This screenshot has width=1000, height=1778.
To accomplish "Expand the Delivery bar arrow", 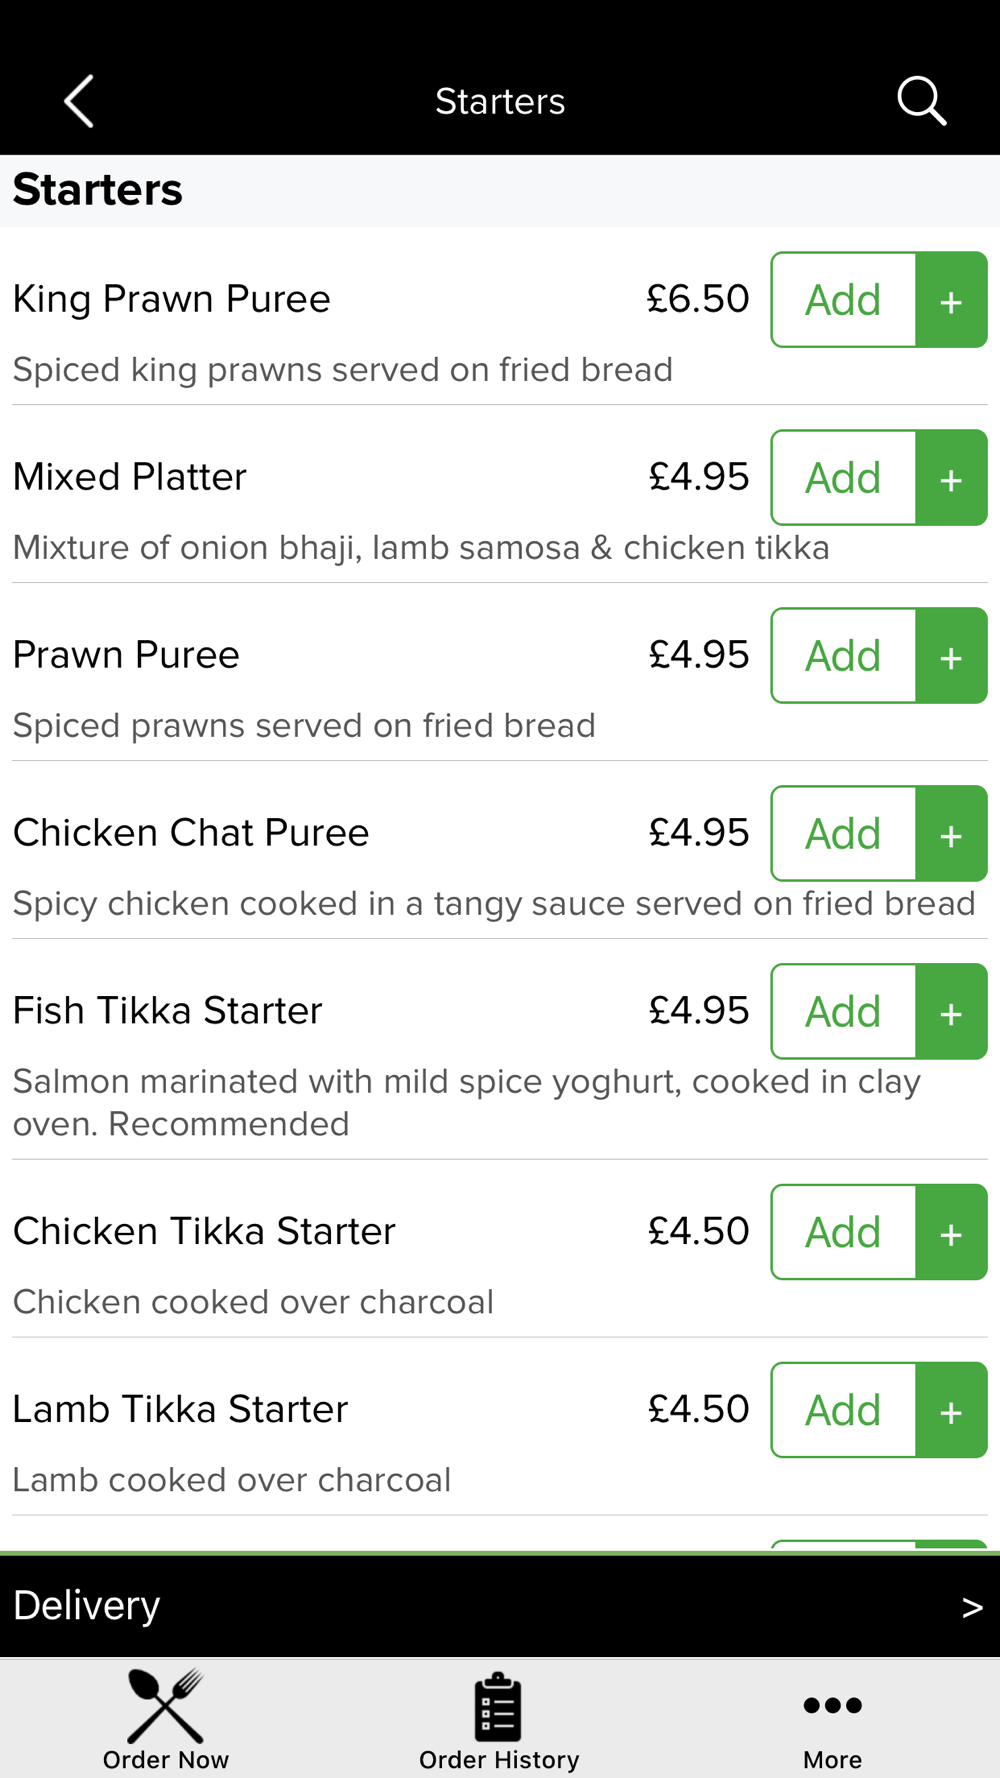I will tap(972, 1607).
